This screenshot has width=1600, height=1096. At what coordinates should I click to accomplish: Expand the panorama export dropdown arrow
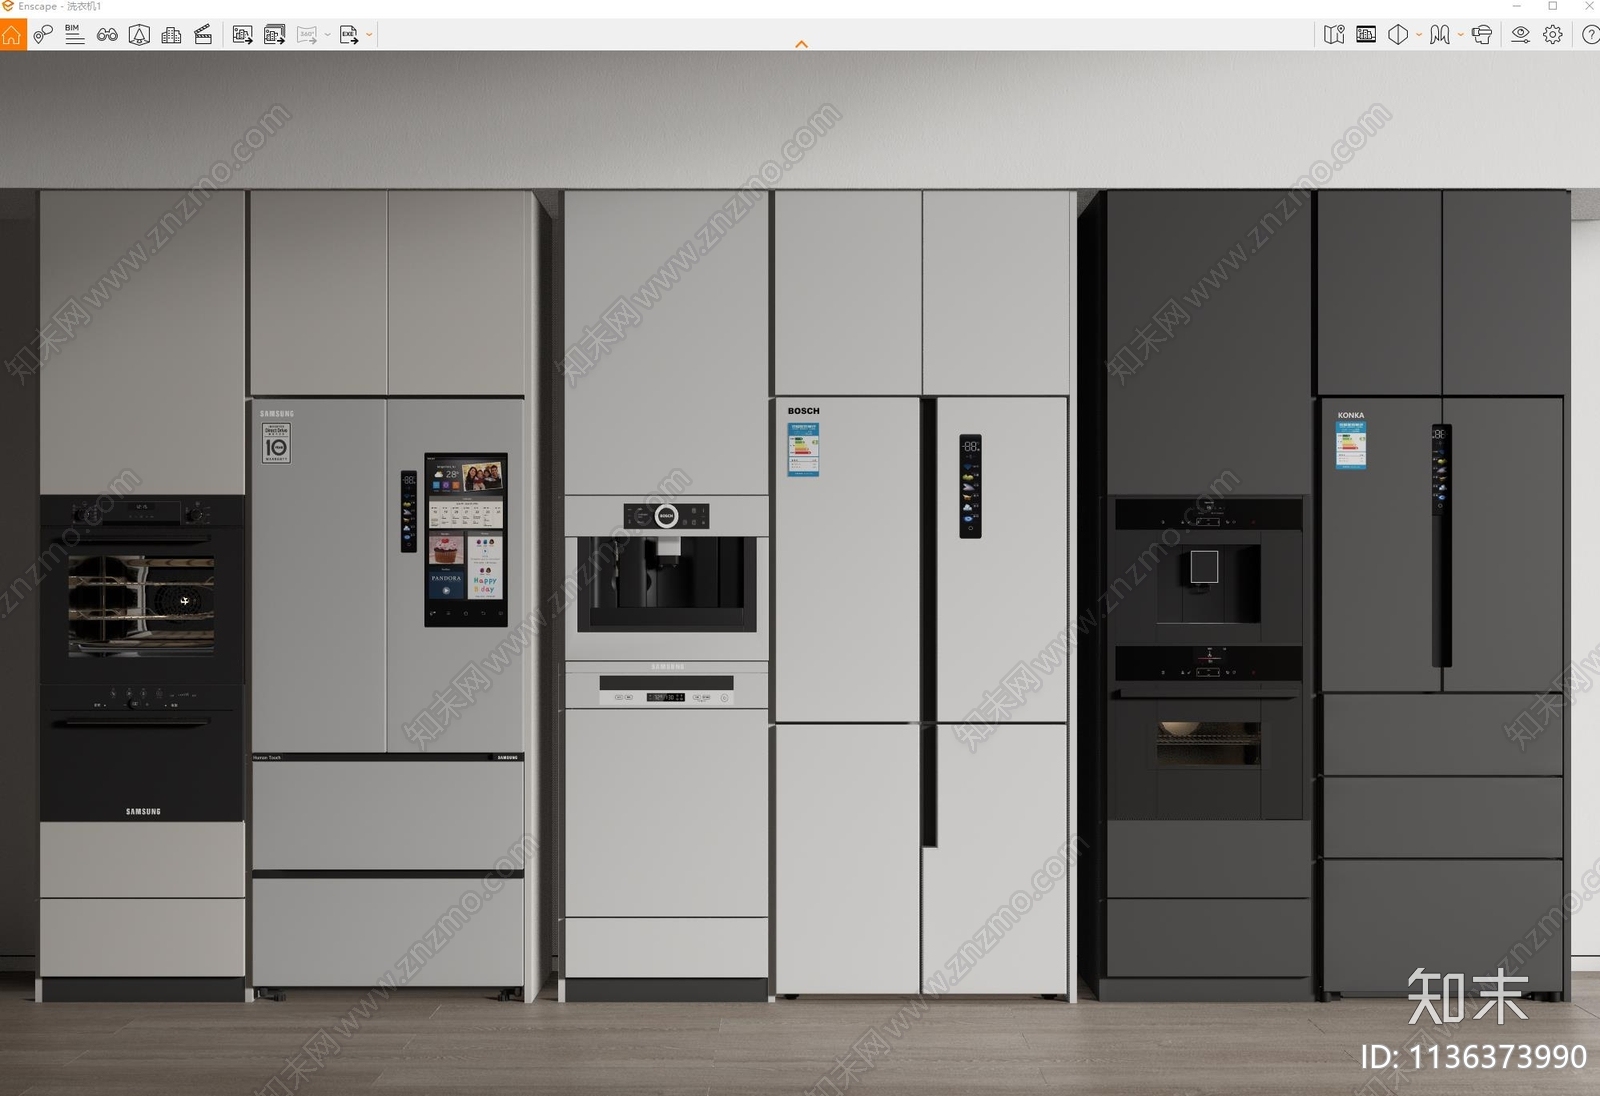[x=328, y=35]
